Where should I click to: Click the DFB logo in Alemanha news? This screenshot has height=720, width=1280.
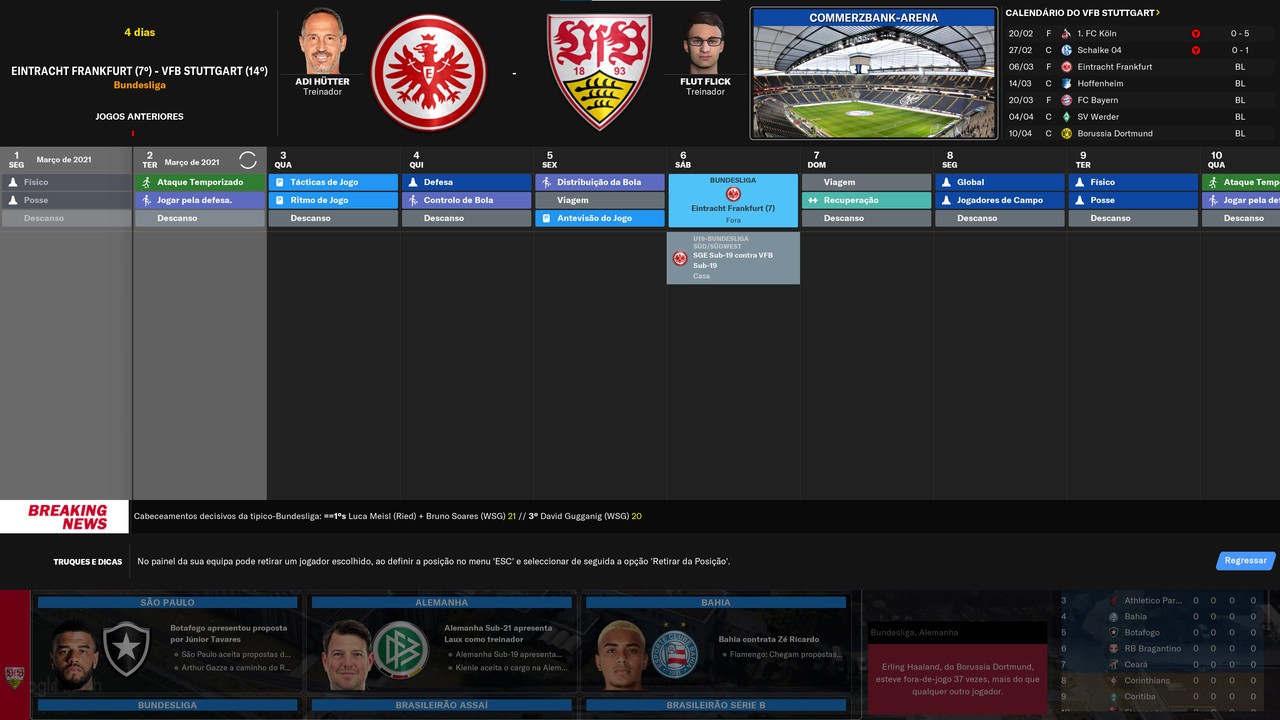(x=400, y=649)
